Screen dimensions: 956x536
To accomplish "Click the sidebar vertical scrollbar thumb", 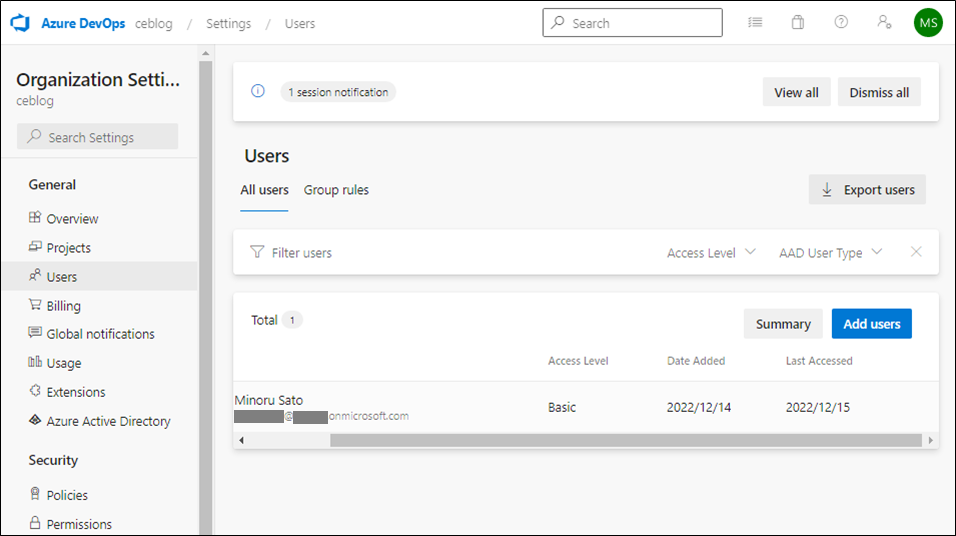I will (205, 298).
